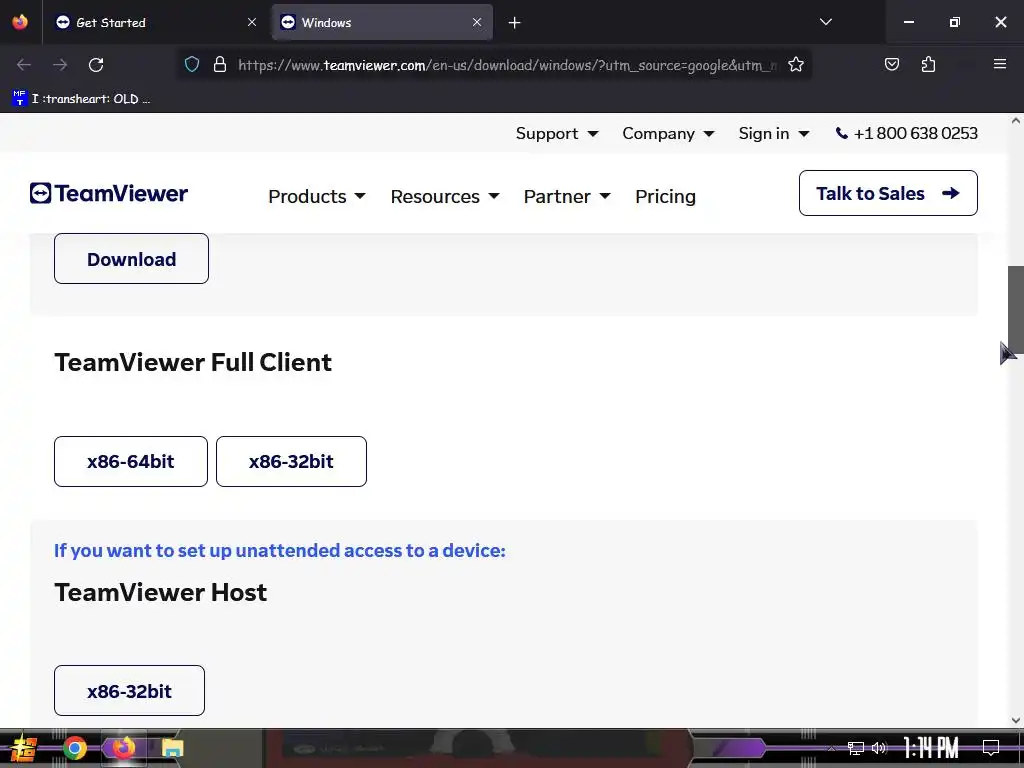This screenshot has width=1024, height=768.
Task: Download Full Client x86-64bit
Action: click(131, 462)
